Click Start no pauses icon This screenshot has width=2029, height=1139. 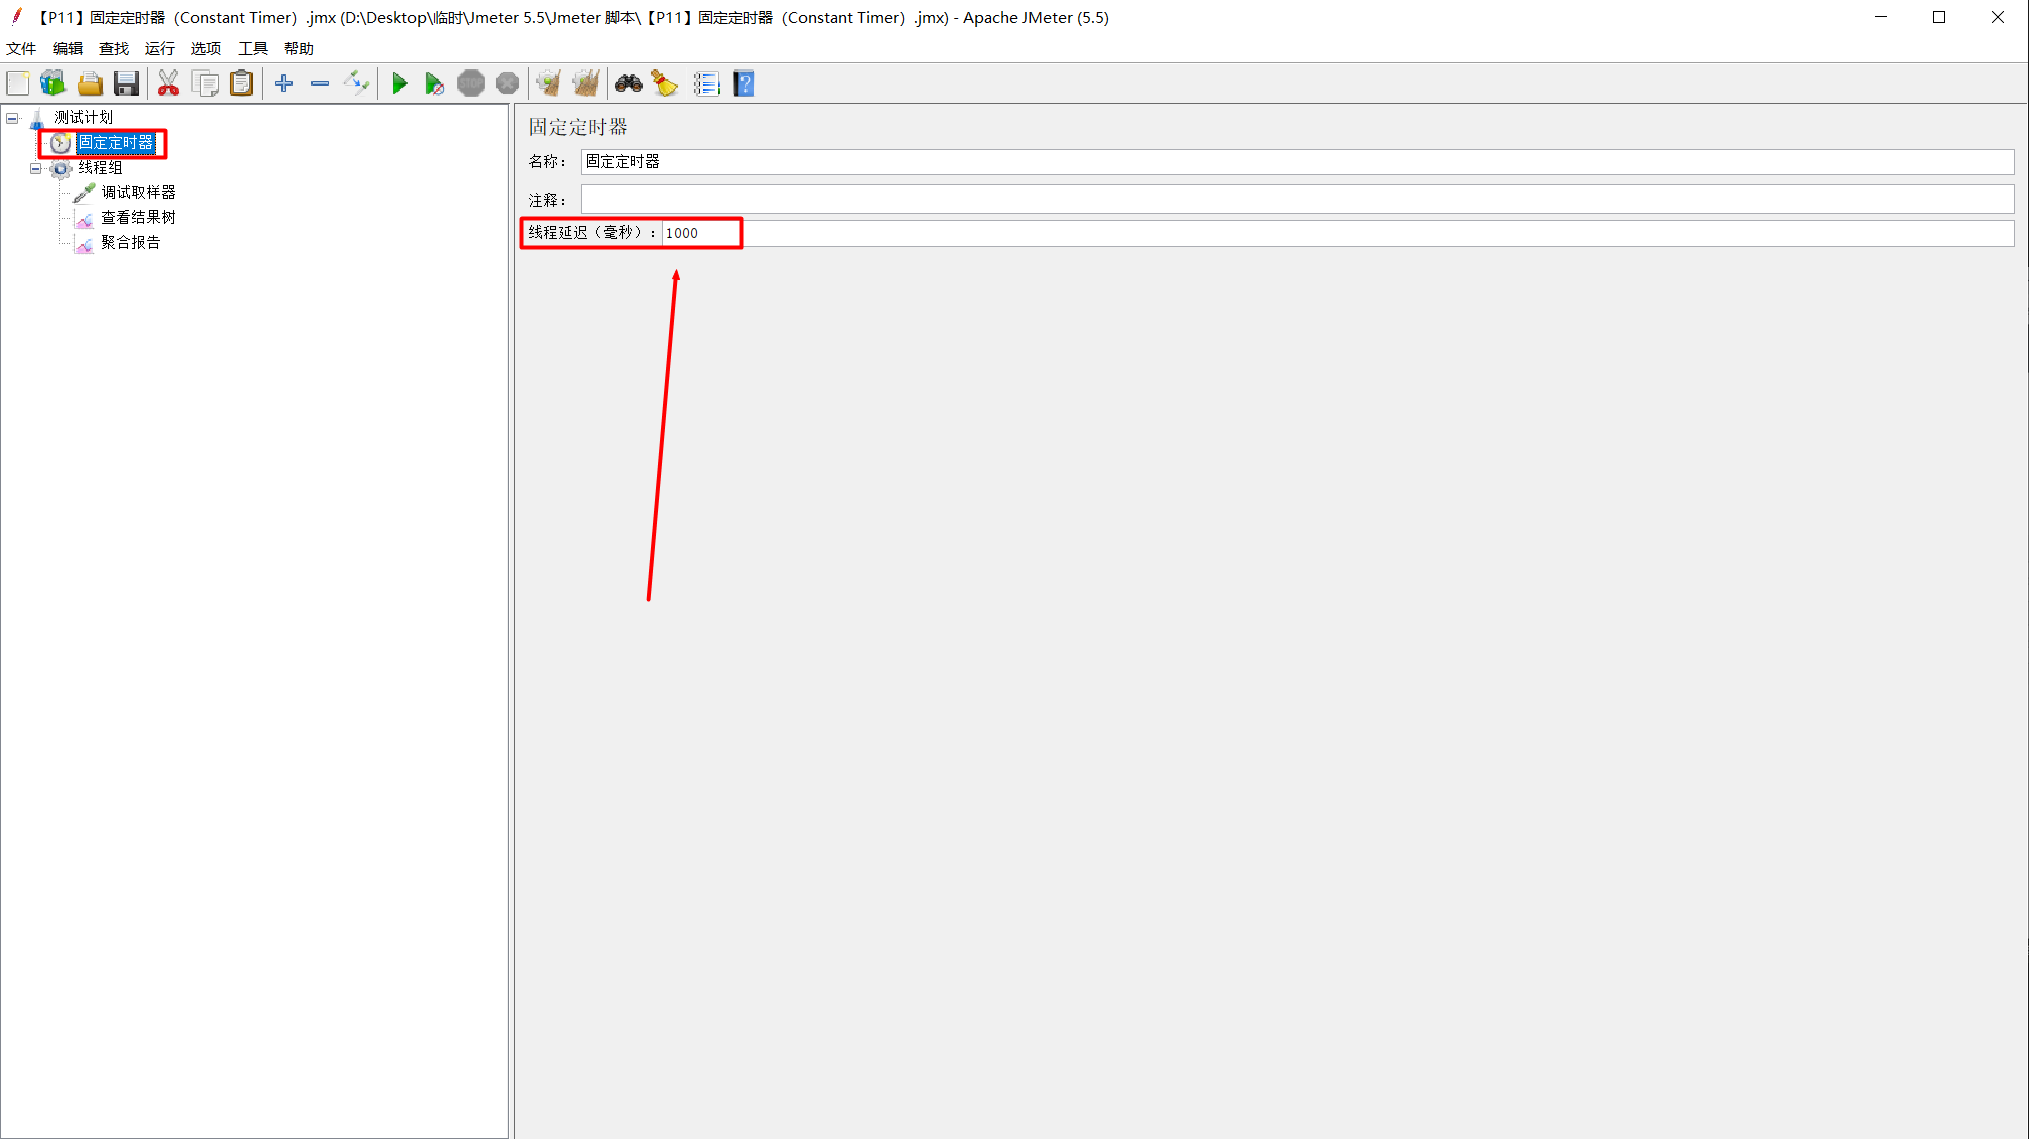click(x=434, y=84)
